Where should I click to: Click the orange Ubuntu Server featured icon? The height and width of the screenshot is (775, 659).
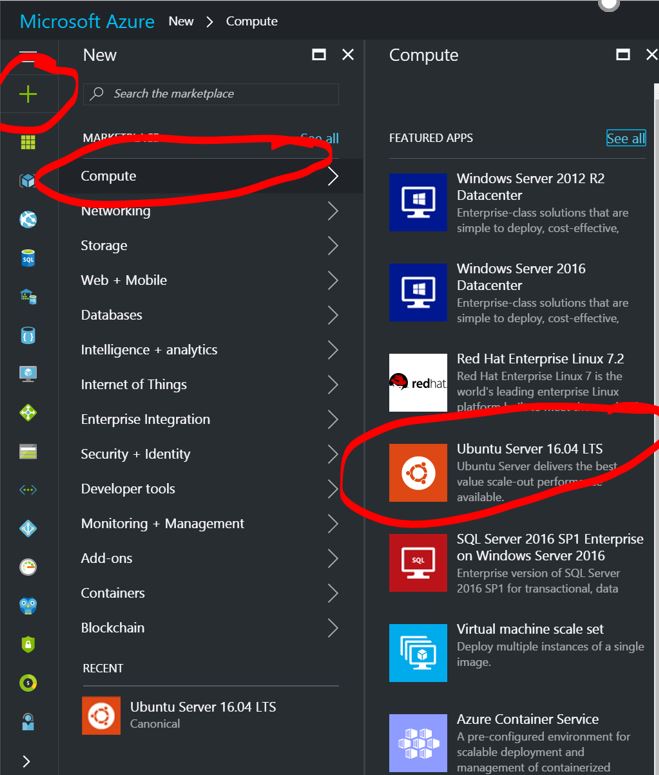pyautogui.click(x=418, y=473)
